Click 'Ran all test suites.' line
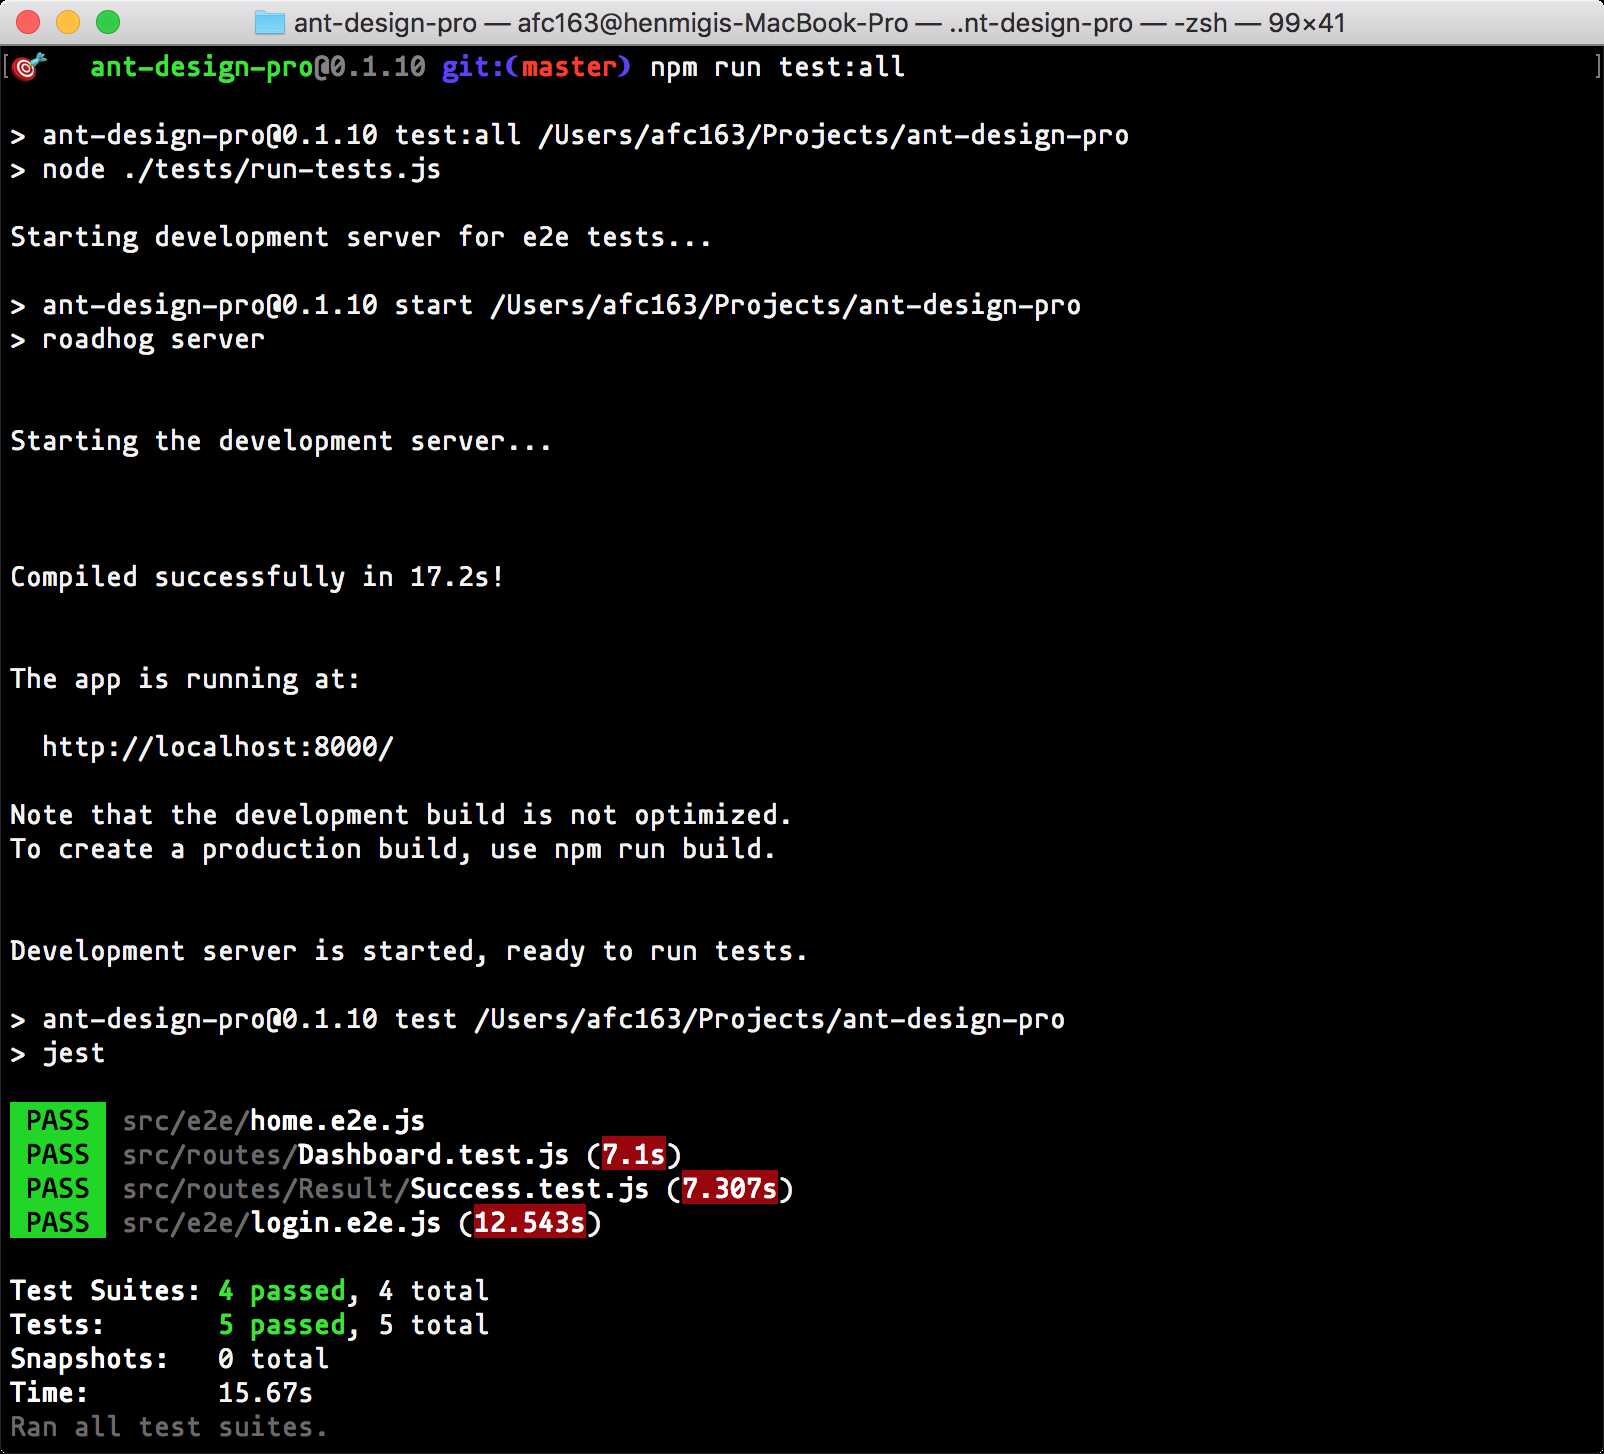The width and height of the screenshot is (1604, 1454). click(169, 1427)
